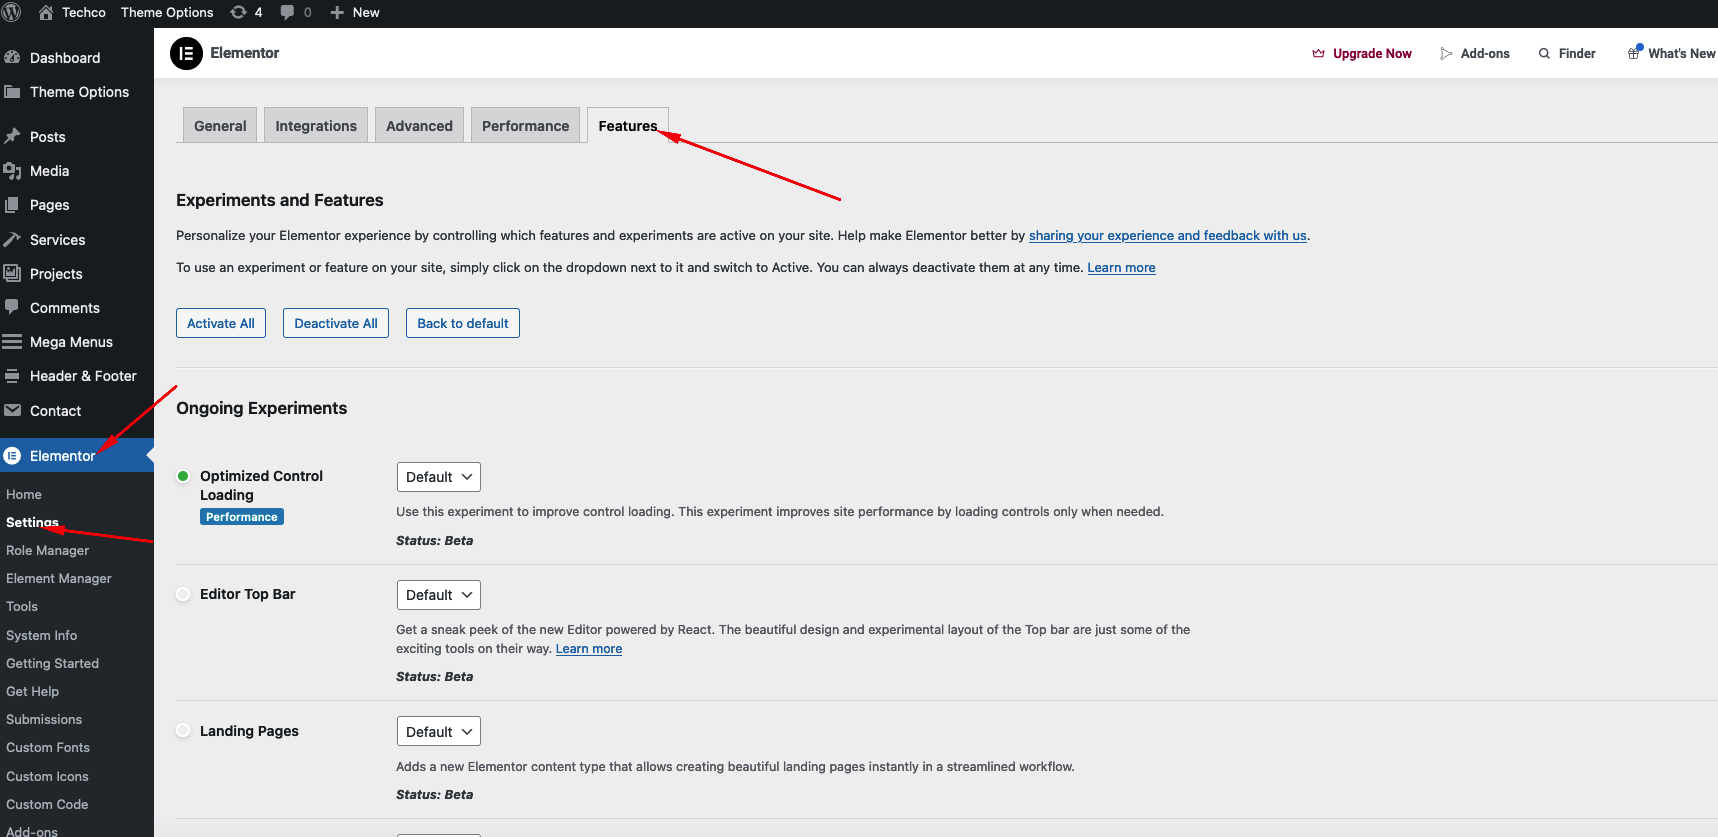Expand the Editor Top Bar dropdown
The height and width of the screenshot is (837, 1718).
438,595
